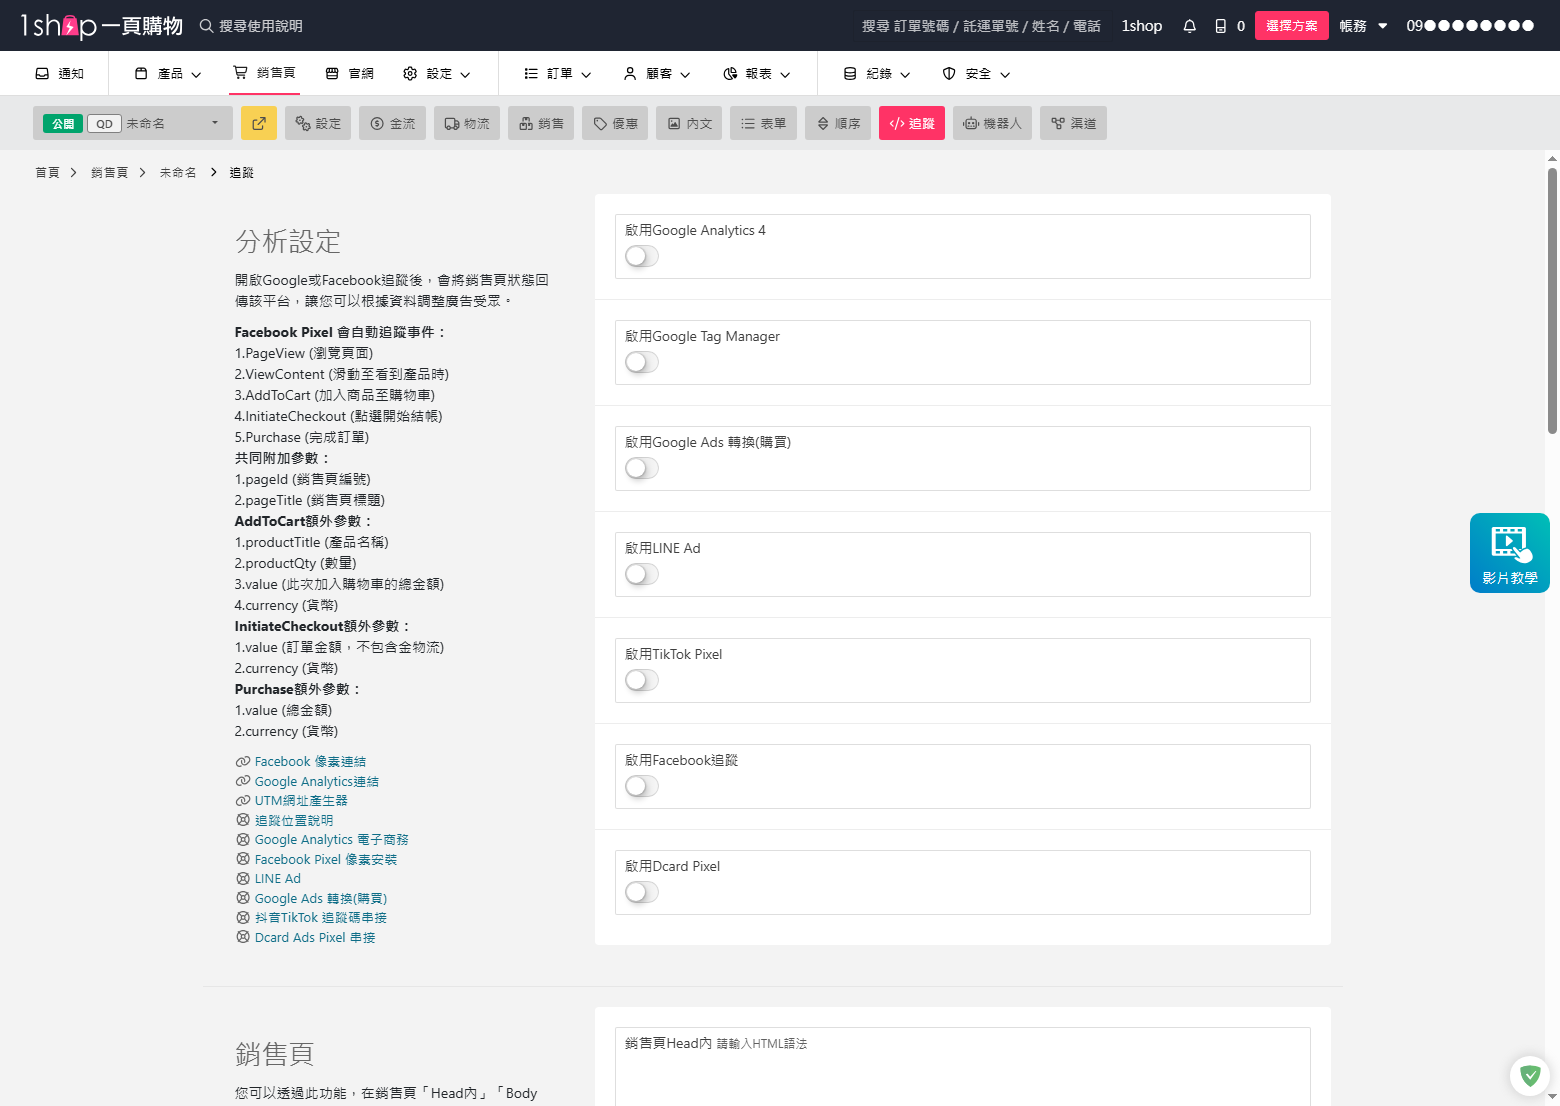Click the 渠道 channels icon

[1073, 123]
